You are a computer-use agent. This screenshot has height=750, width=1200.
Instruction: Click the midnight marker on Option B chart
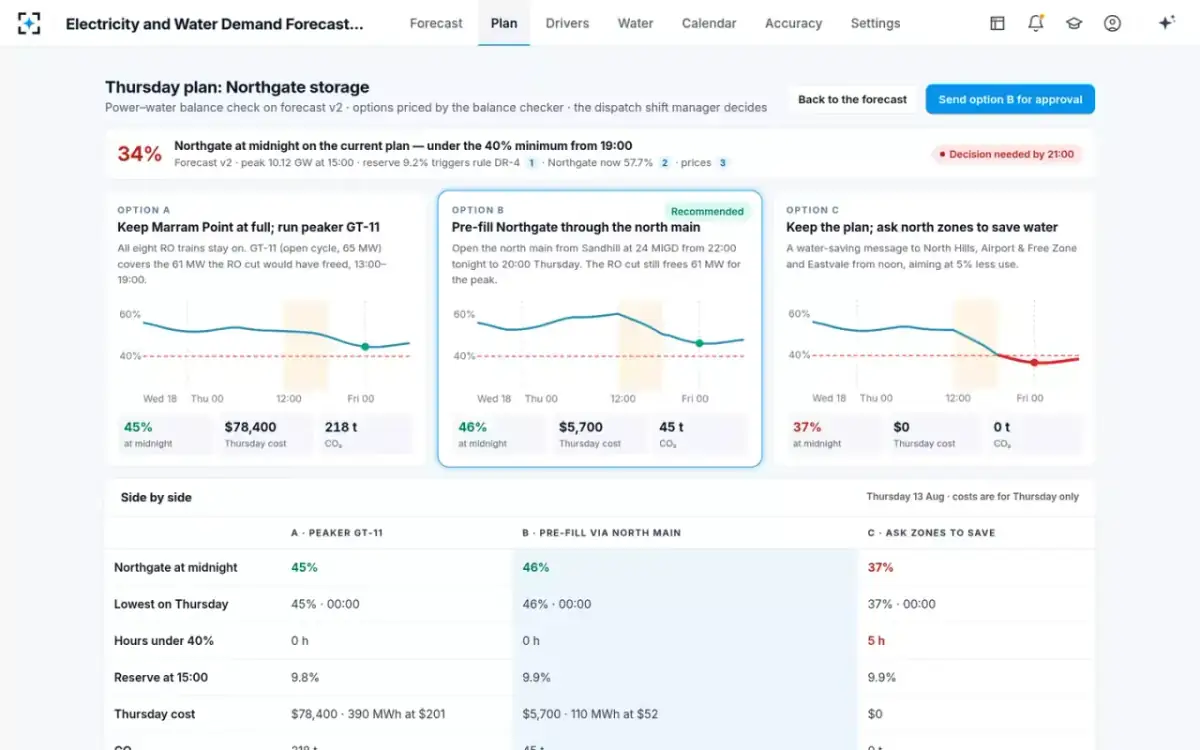click(x=699, y=343)
